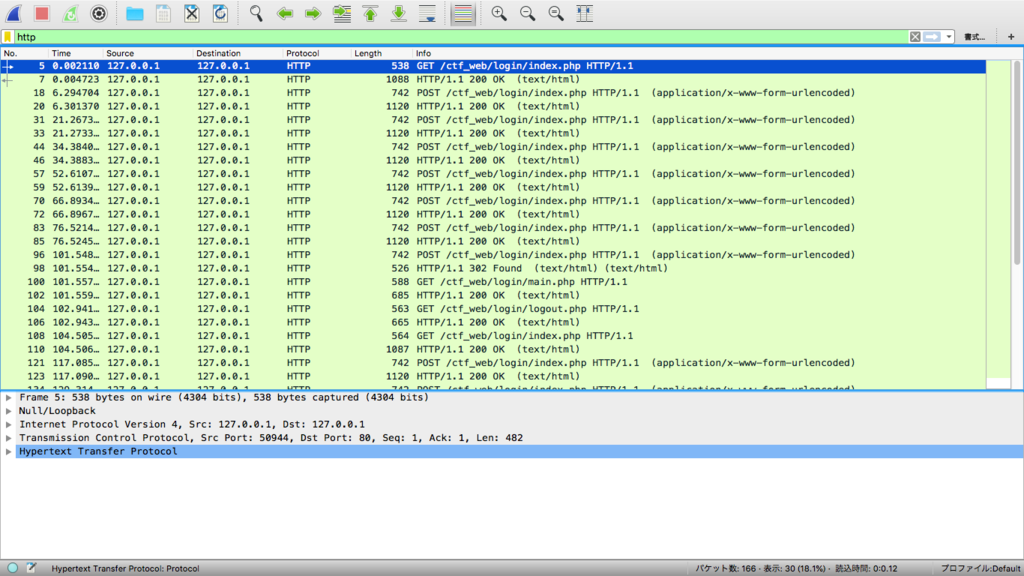This screenshot has height=576, width=1024.
Task: Click the packet count status text
Action: point(796,569)
